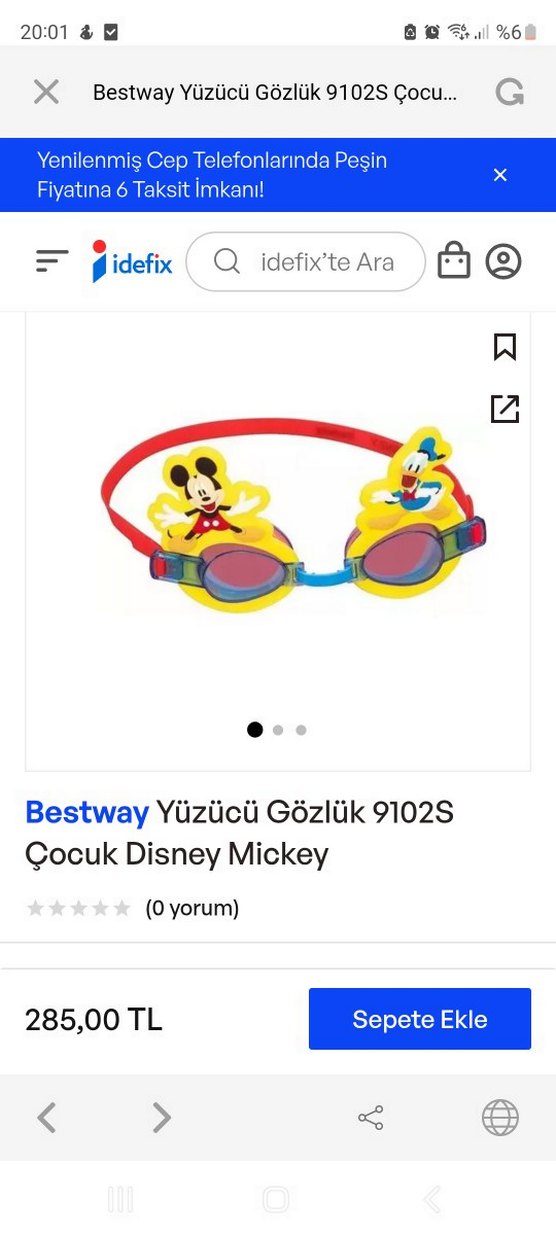Add product with Sepete Ekle button

420,1019
